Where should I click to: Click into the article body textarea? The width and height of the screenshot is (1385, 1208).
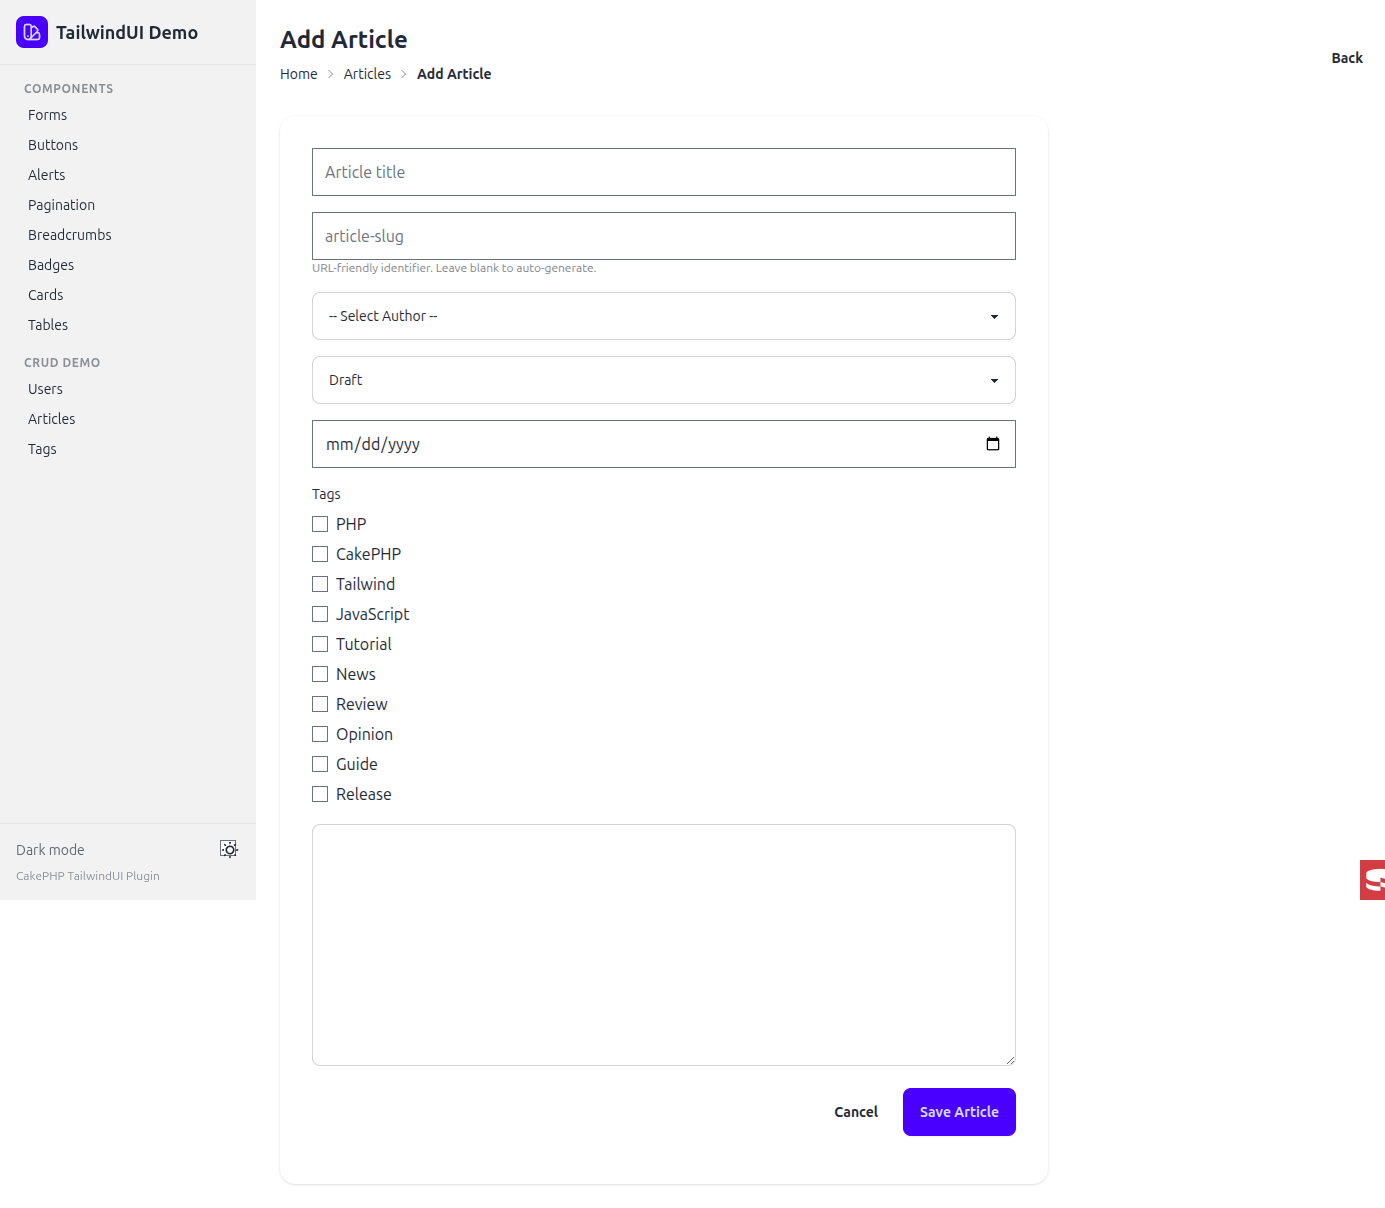click(664, 945)
